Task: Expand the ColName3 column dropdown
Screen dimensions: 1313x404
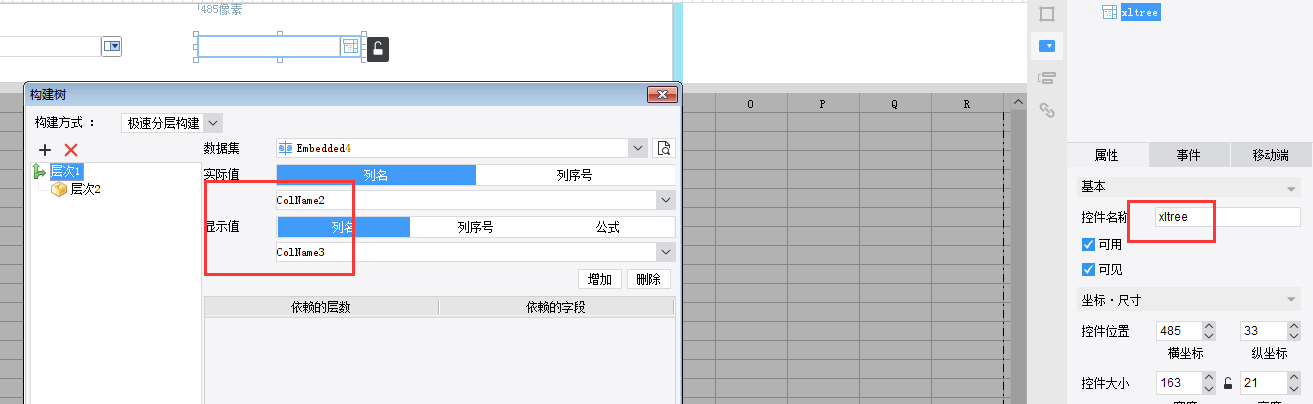Action: [x=666, y=252]
